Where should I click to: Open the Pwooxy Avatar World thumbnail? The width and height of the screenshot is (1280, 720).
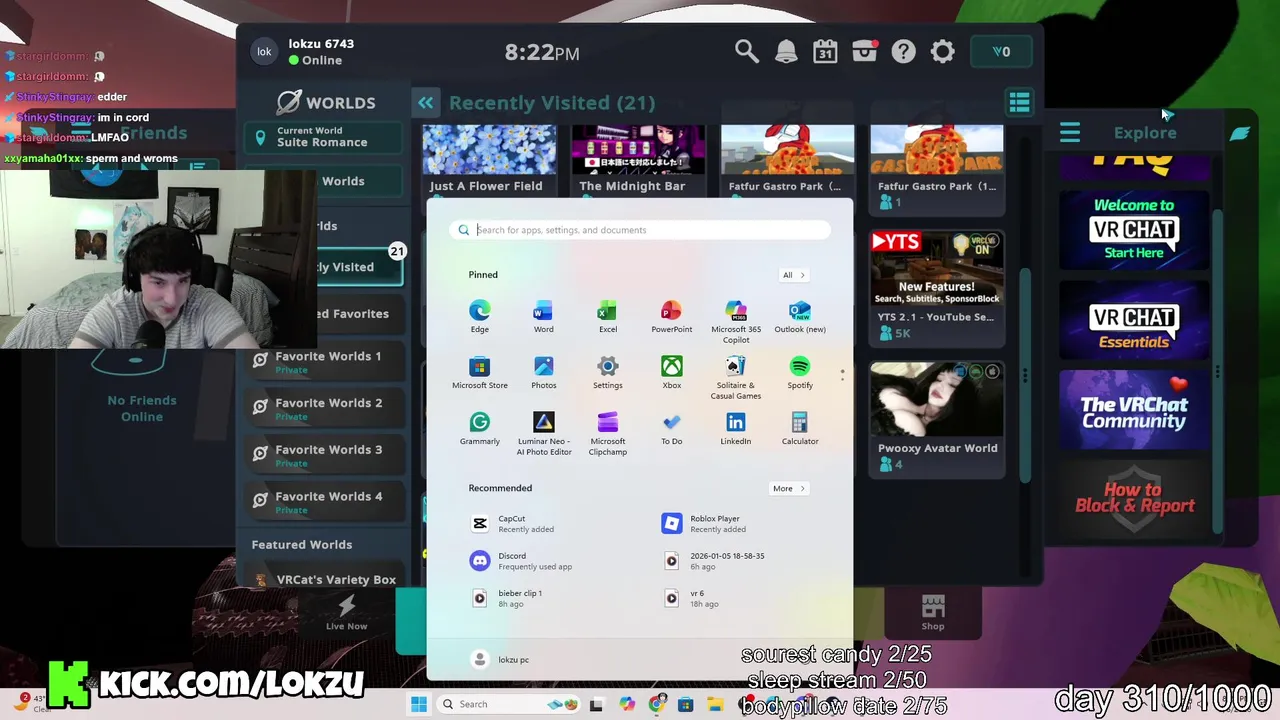click(937, 418)
